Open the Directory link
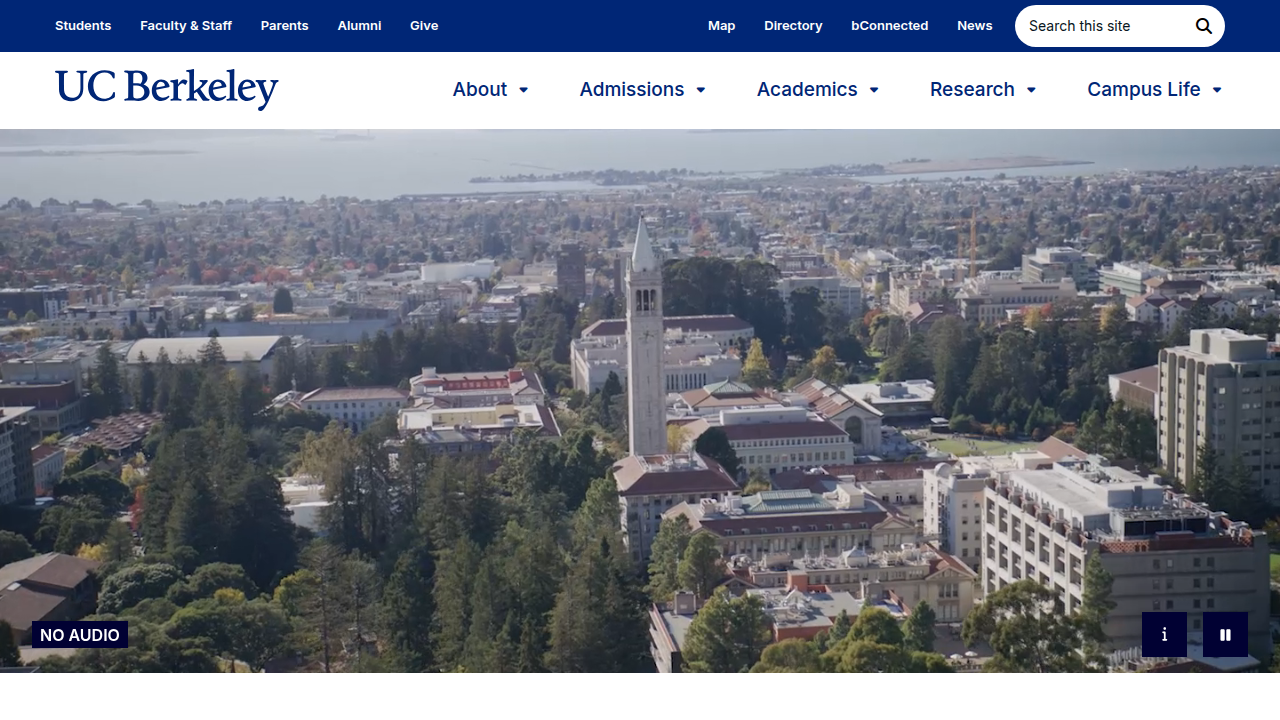The height and width of the screenshot is (720, 1280). (x=793, y=26)
